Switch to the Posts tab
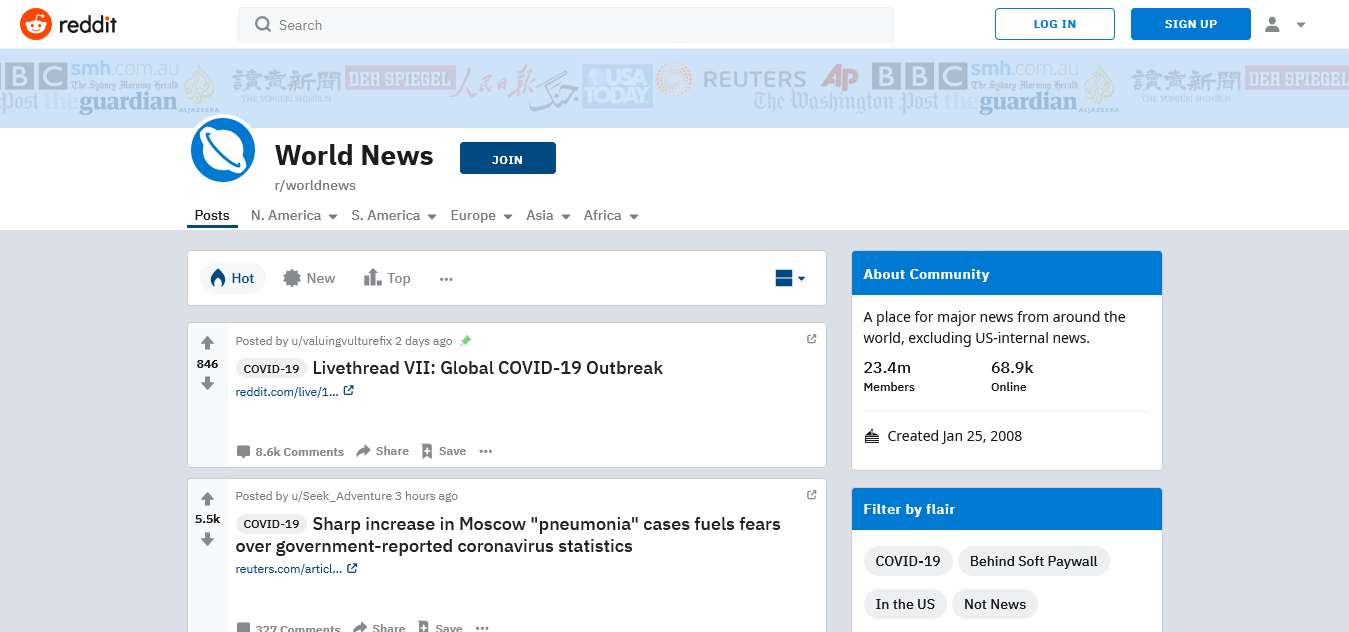Image resolution: width=1349 pixels, height=632 pixels. [212, 215]
